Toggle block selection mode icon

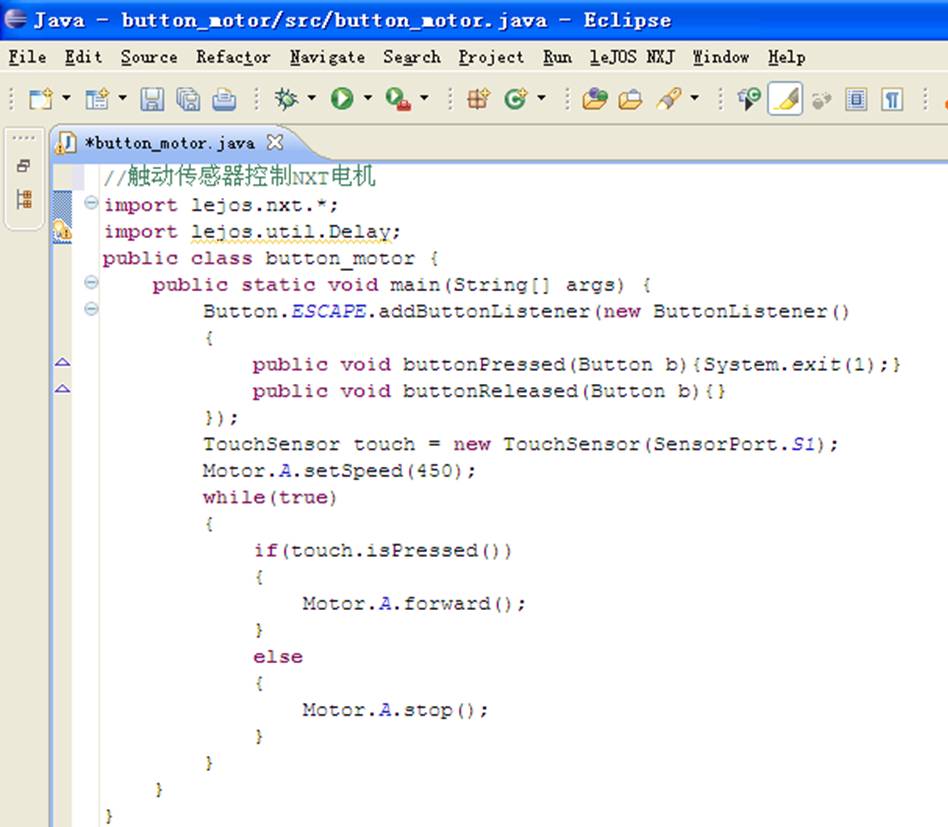coord(856,99)
